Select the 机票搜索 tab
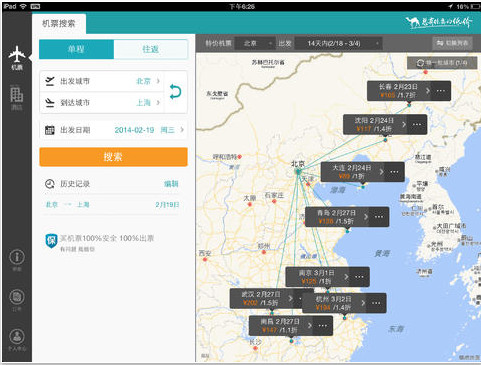 coord(59,24)
